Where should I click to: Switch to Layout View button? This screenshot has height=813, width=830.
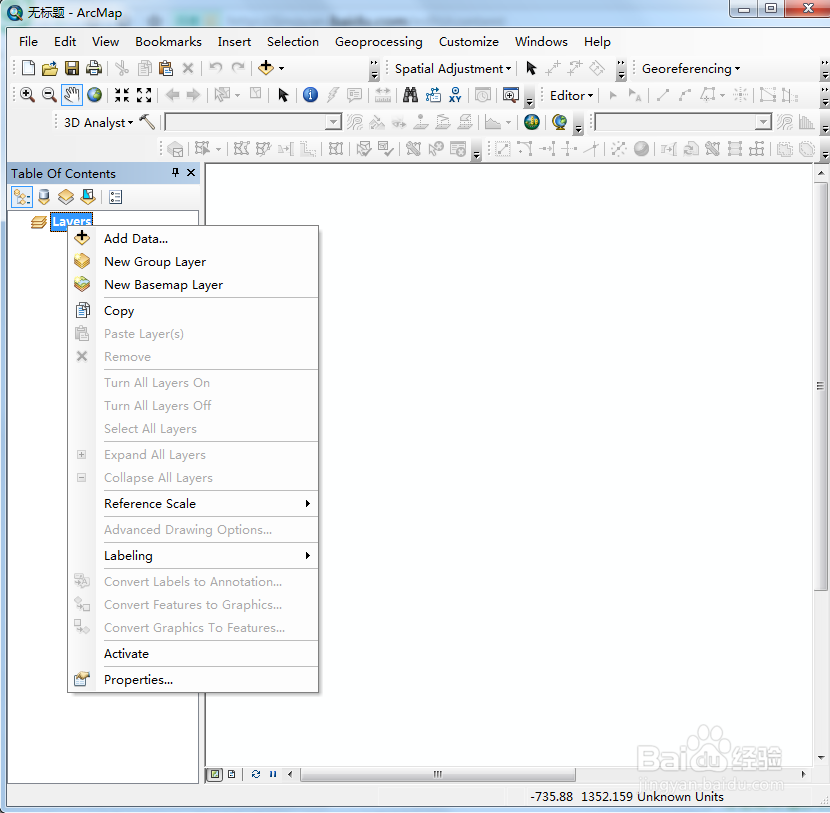point(231,774)
